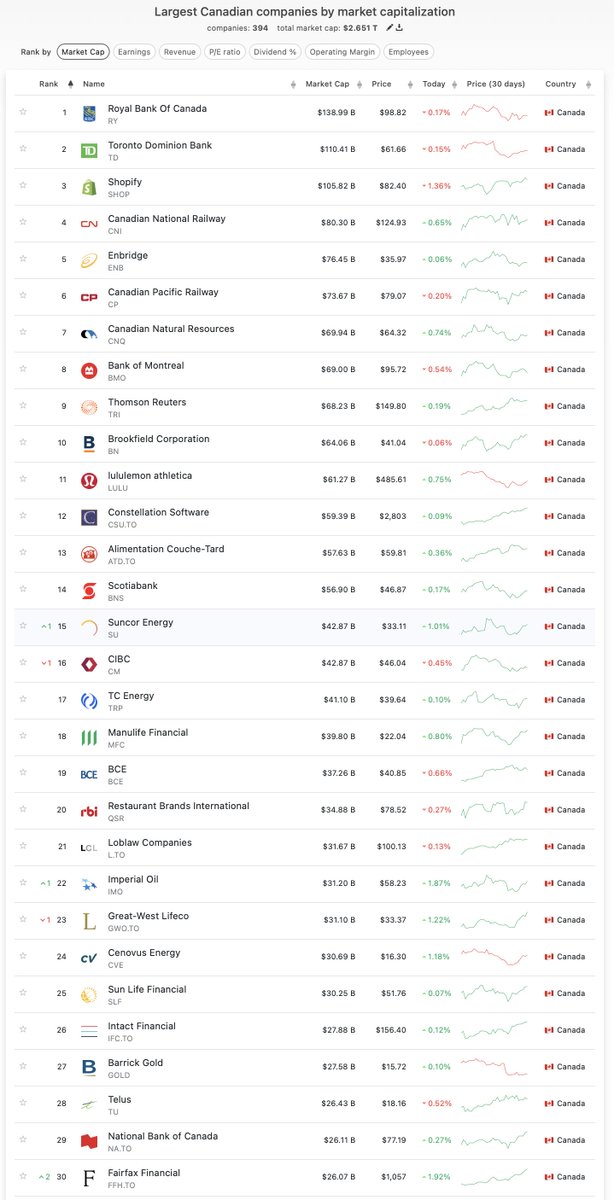Click the Canadian Natural Resources logo
Viewport: 614px width, 1200px height.
click(x=88, y=333)
